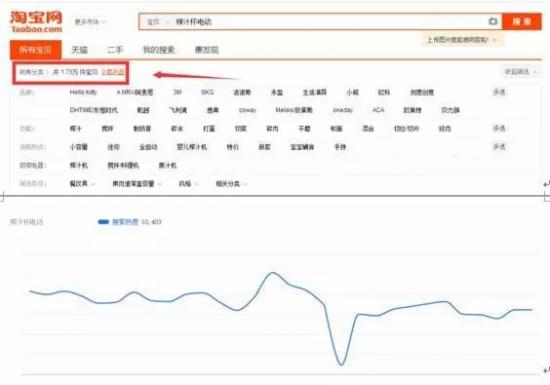The width and height of the screenshot is (550, 385).
Task: Toggle the blue 搜索热度 legend marker
Action: [103, 222]
